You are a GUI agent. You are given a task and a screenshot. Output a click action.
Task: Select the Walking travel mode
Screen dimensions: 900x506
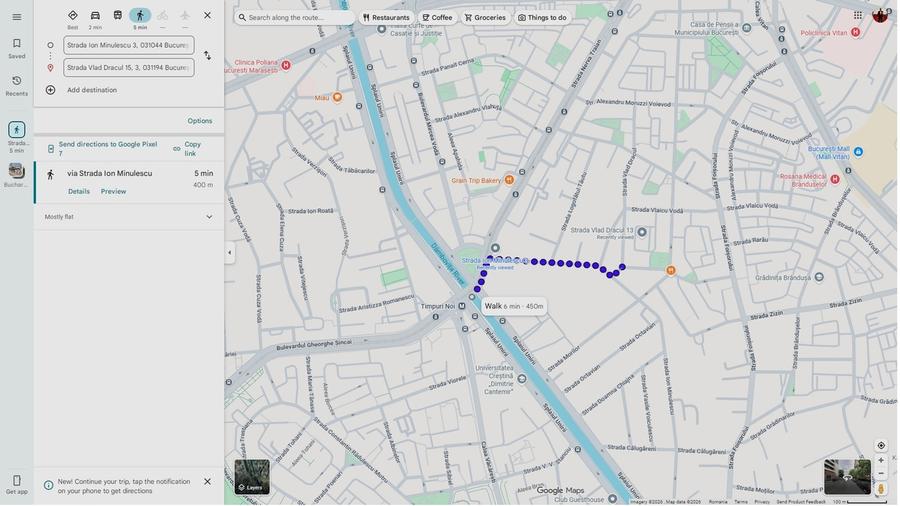point(140,16)
